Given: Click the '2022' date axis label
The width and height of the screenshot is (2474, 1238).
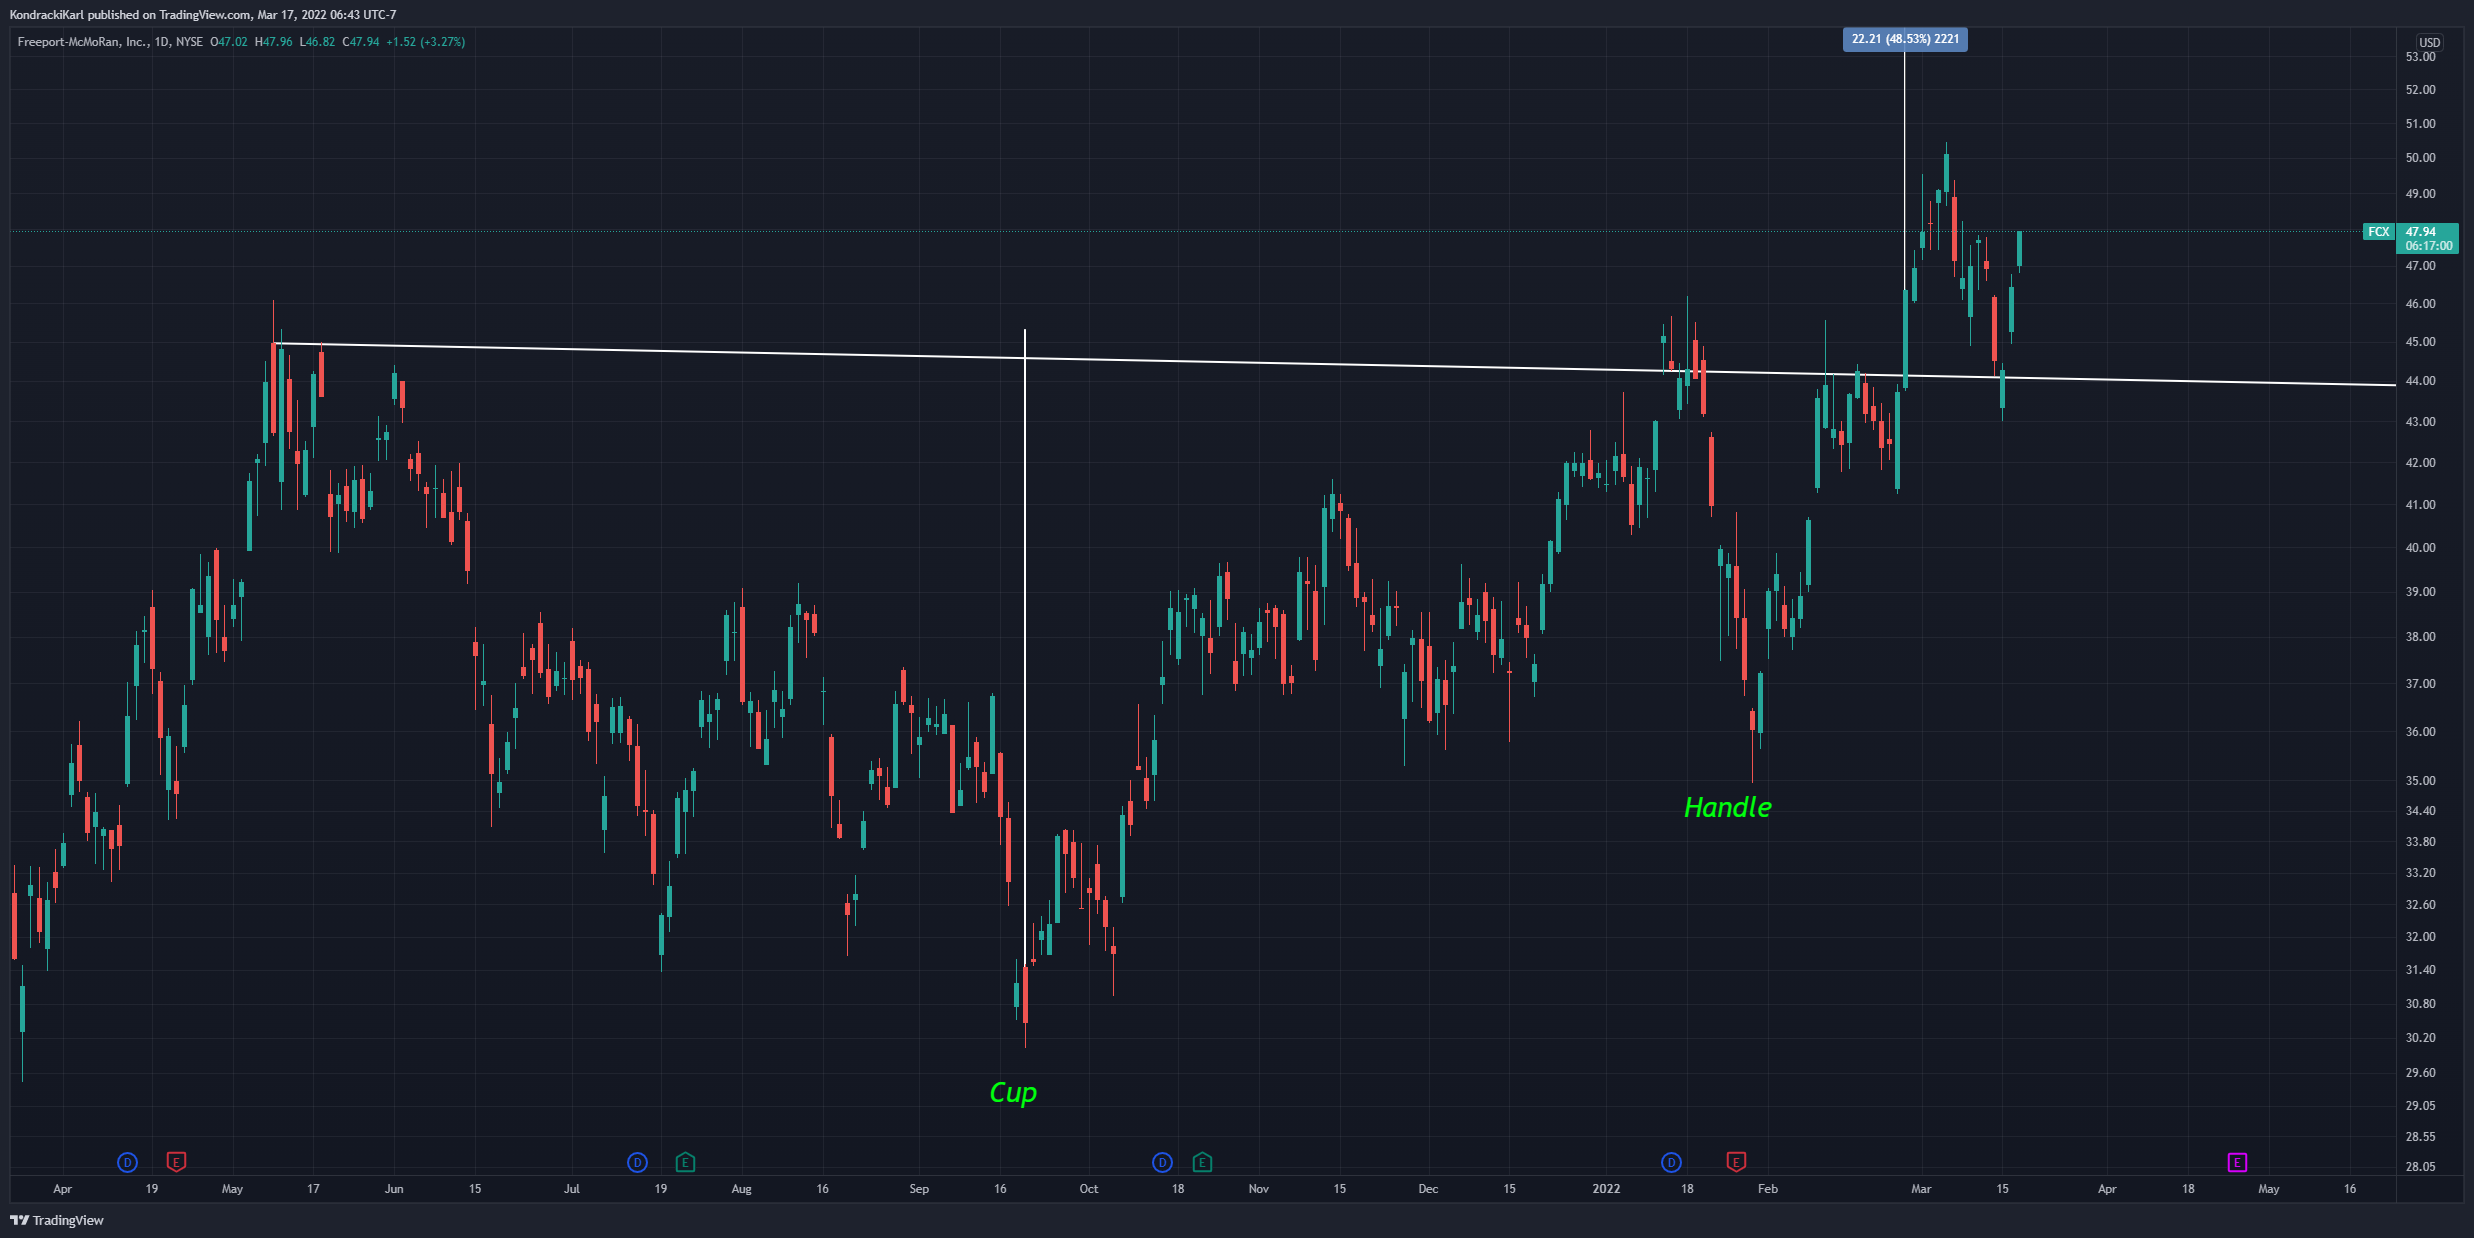Looking at the screenshot, I should point(1606,1189).
